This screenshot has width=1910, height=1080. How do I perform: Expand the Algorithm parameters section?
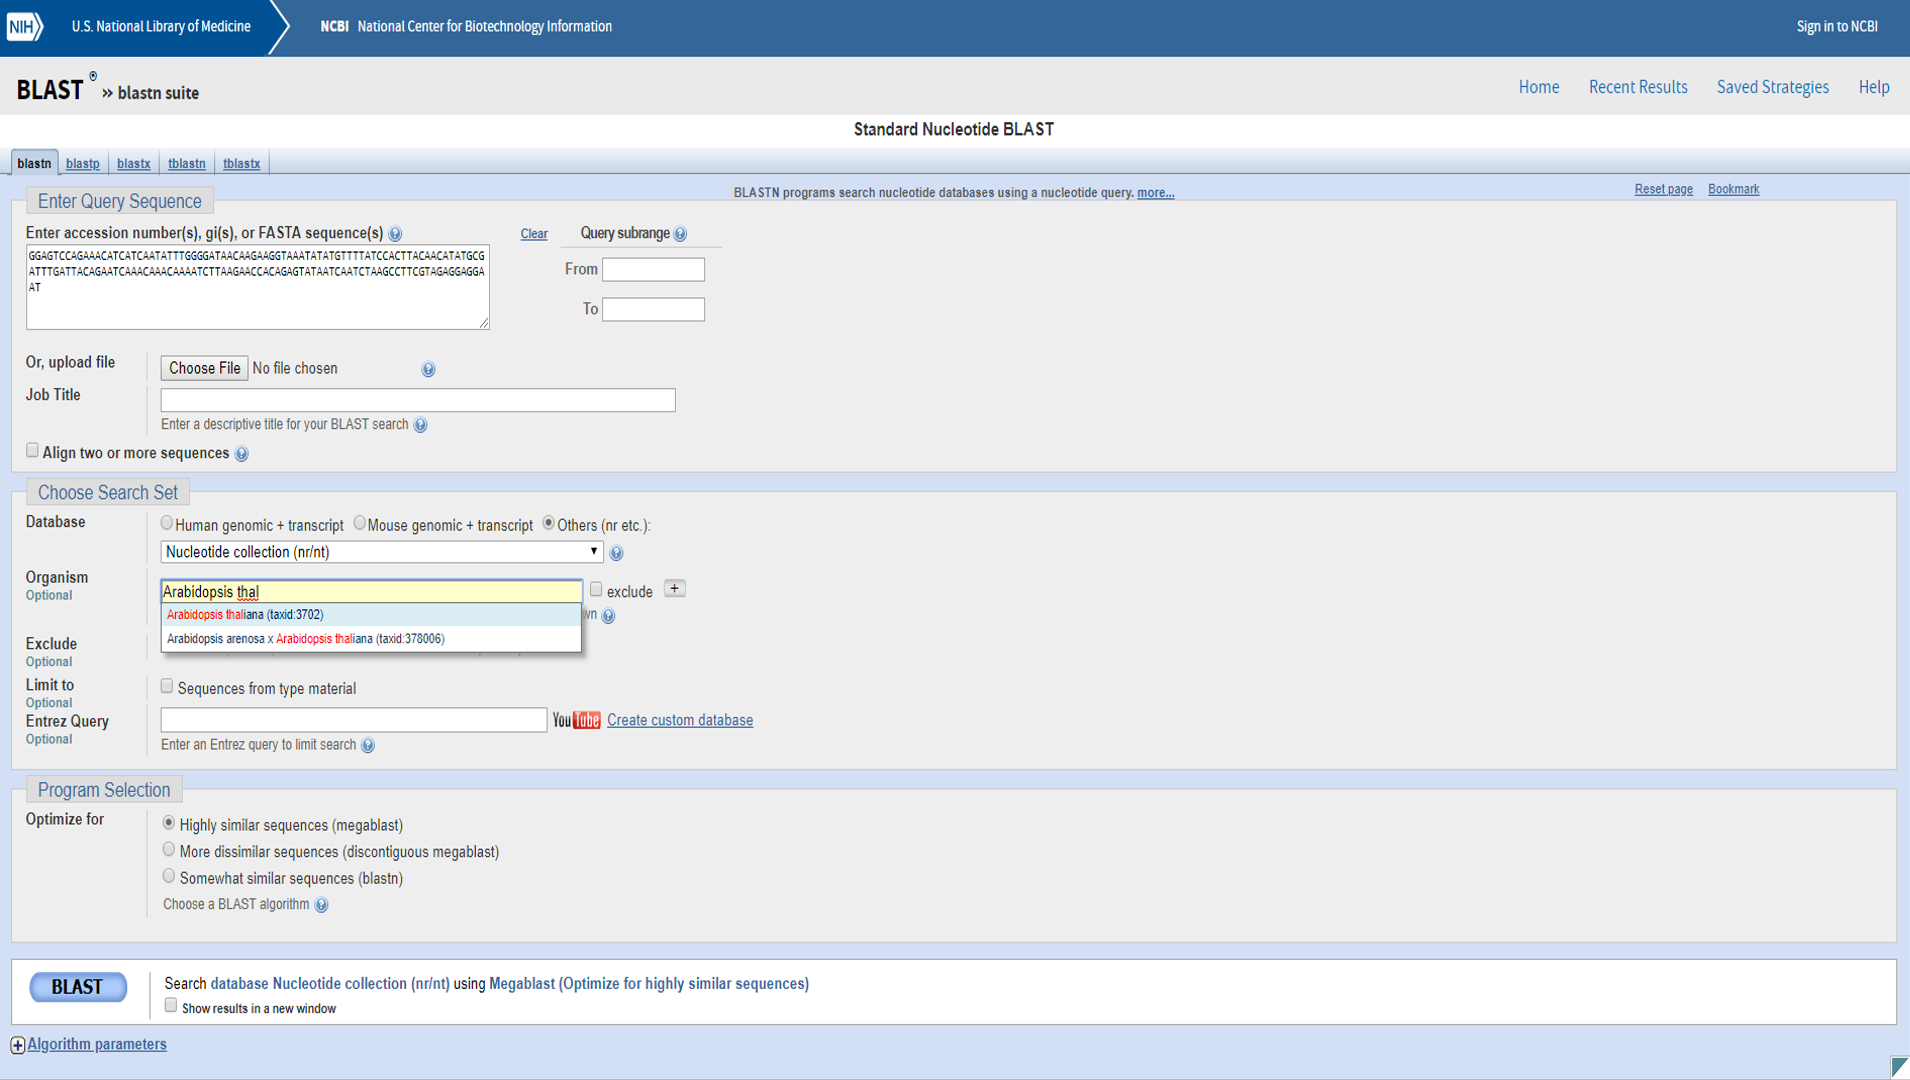click(x=96, y=1044)
